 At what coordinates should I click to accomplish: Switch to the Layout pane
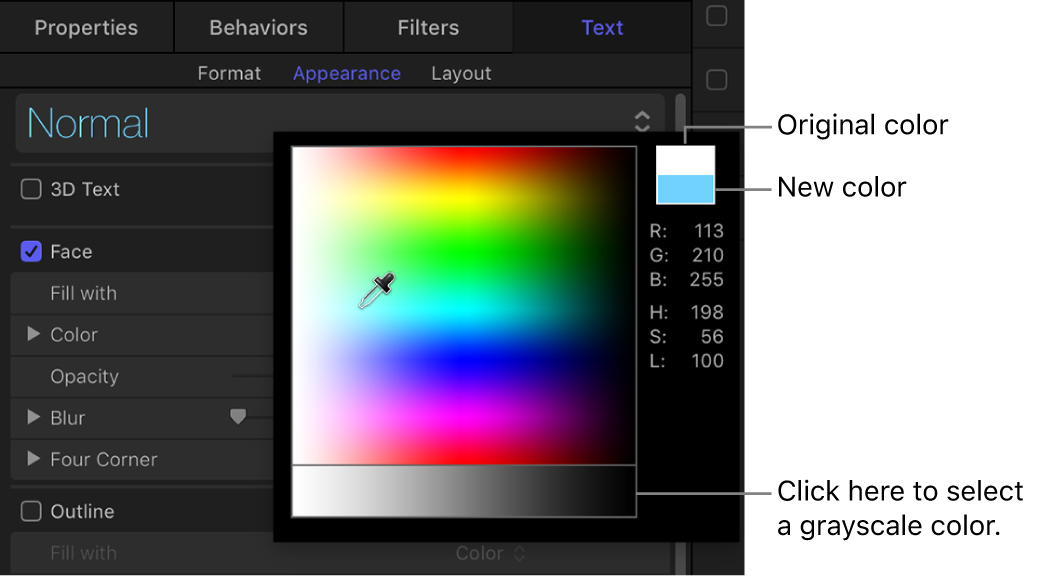[461, 72]
